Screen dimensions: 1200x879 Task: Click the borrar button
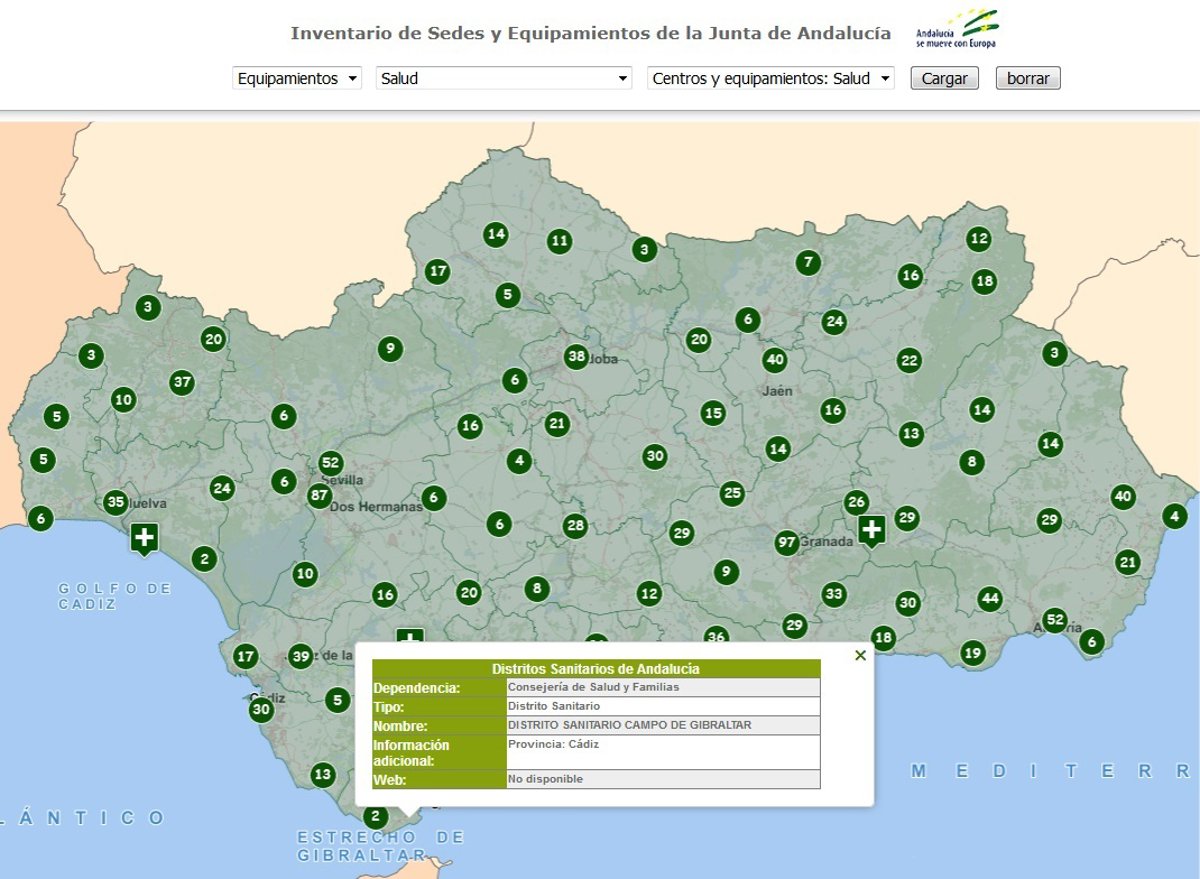pos(1027,78)
